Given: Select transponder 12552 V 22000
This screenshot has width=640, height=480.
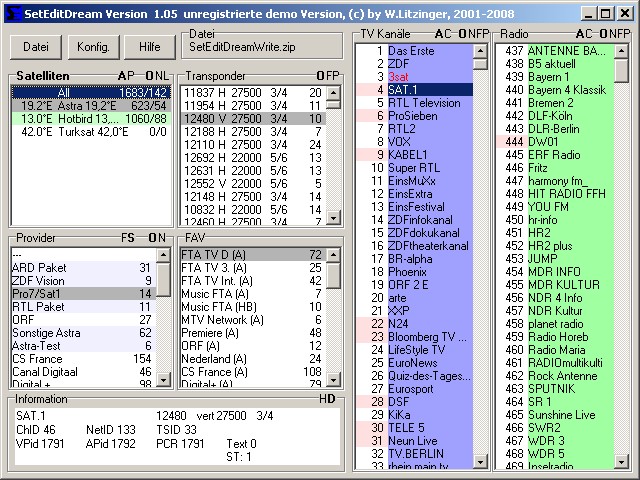Looking at the screenshot, I should pos(253,184).
